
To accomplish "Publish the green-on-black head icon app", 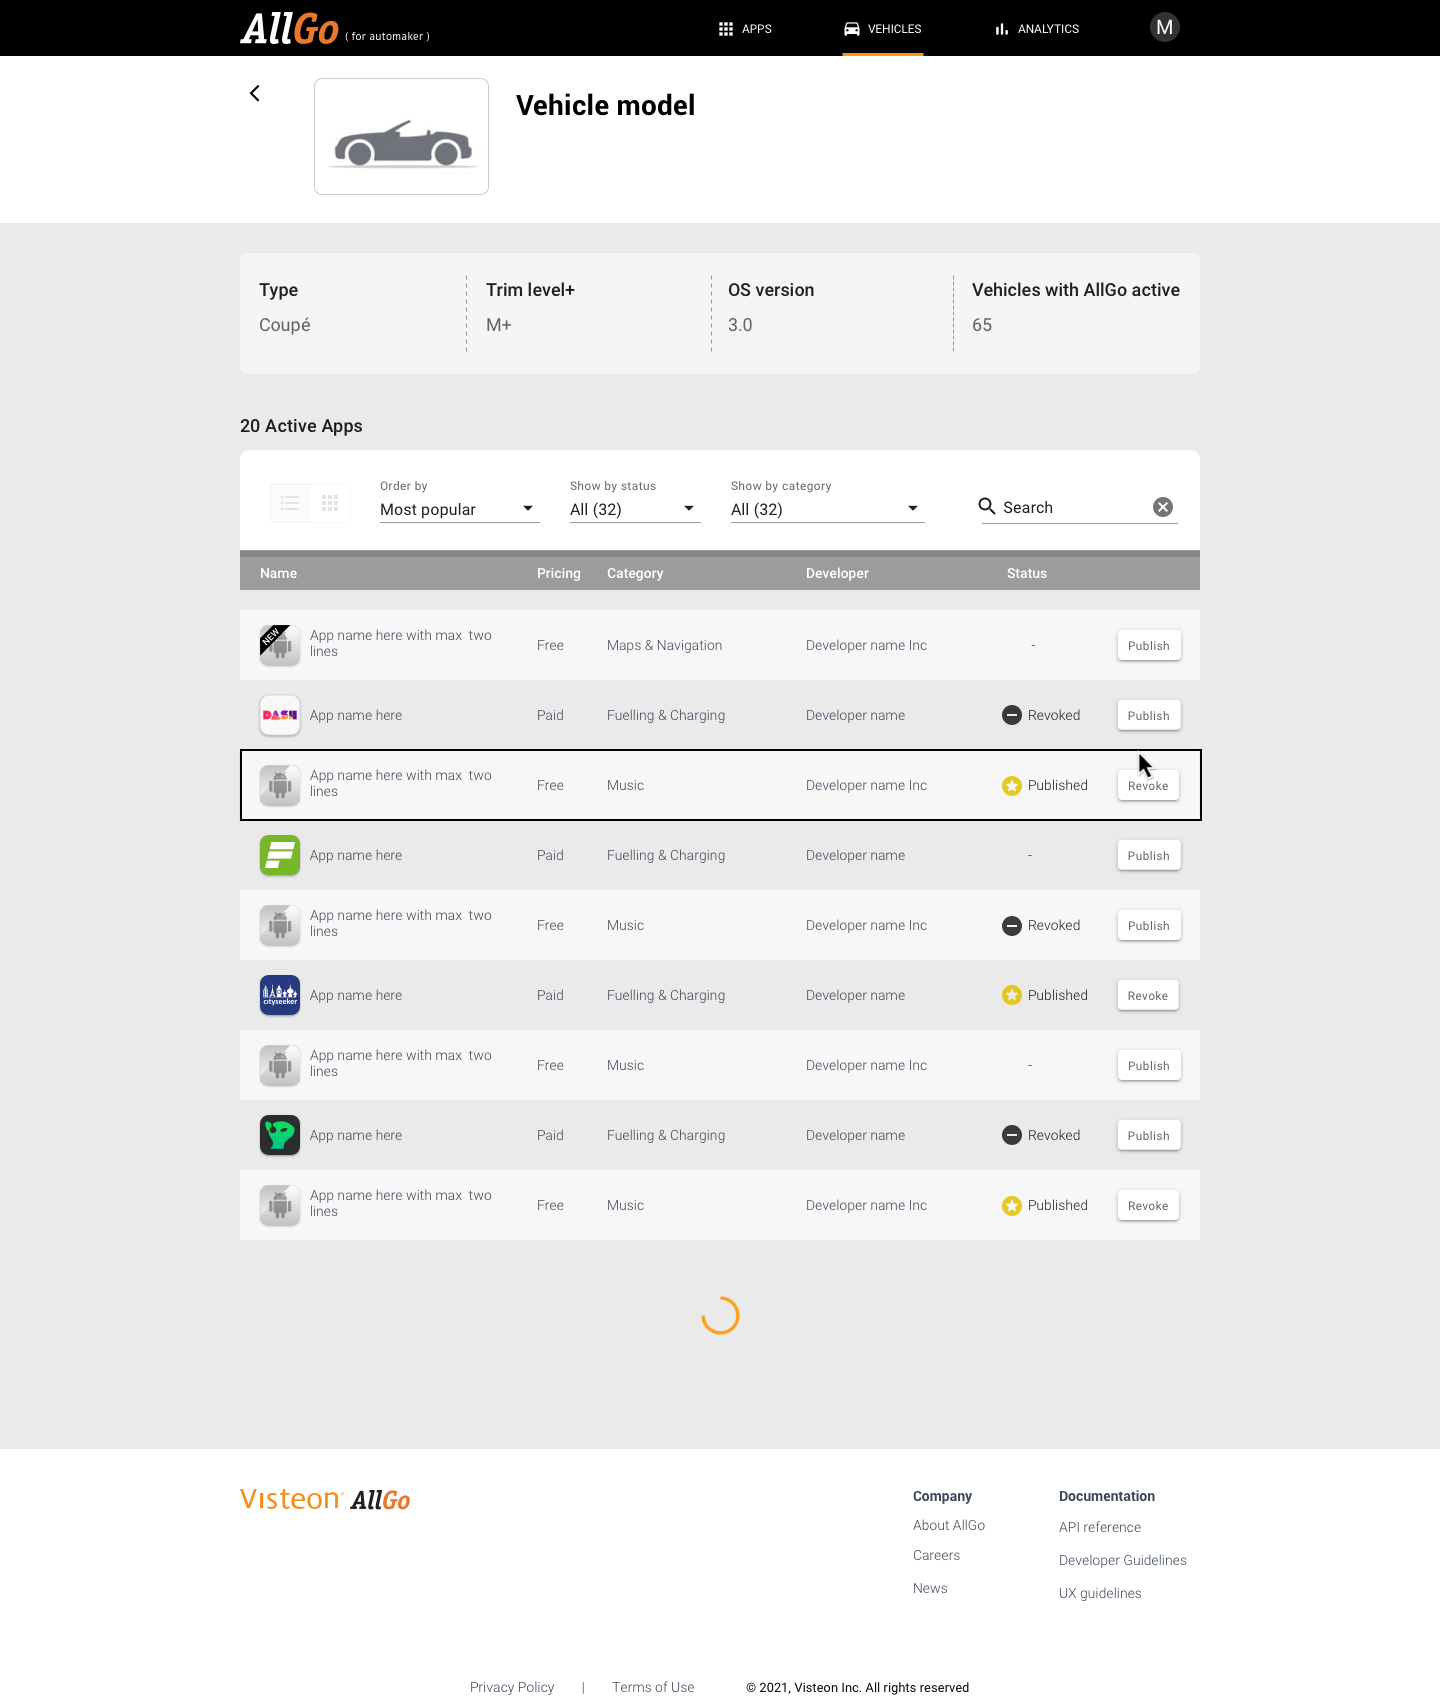I will point(1149,1135).
